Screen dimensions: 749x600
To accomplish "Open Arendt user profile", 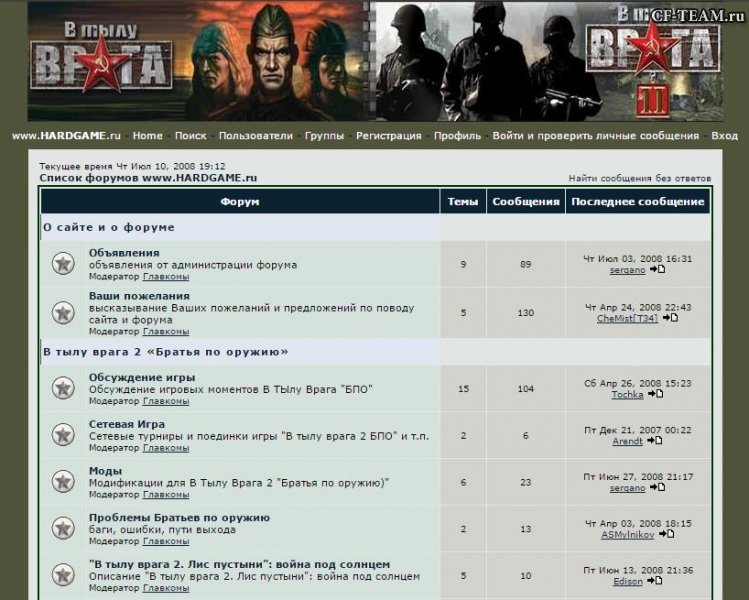I will 628,441.
